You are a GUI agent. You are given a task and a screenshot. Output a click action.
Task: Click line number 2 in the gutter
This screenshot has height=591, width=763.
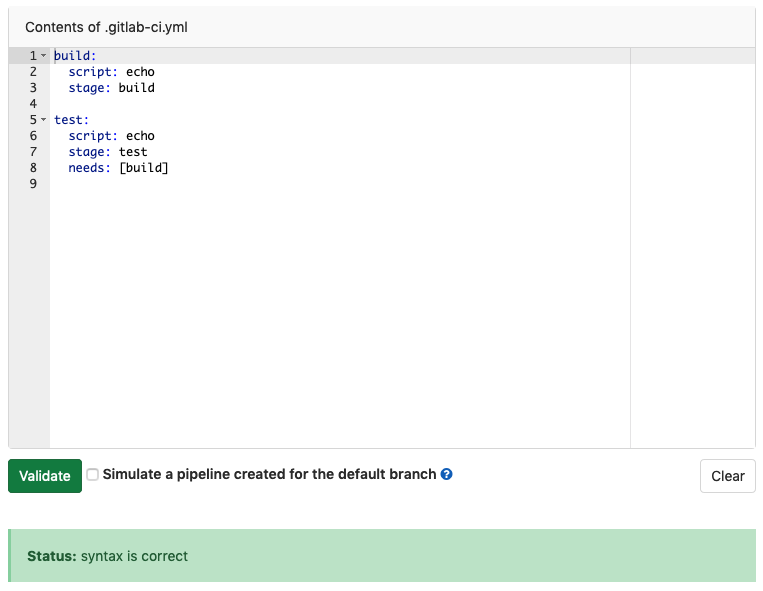pos(33,72)
